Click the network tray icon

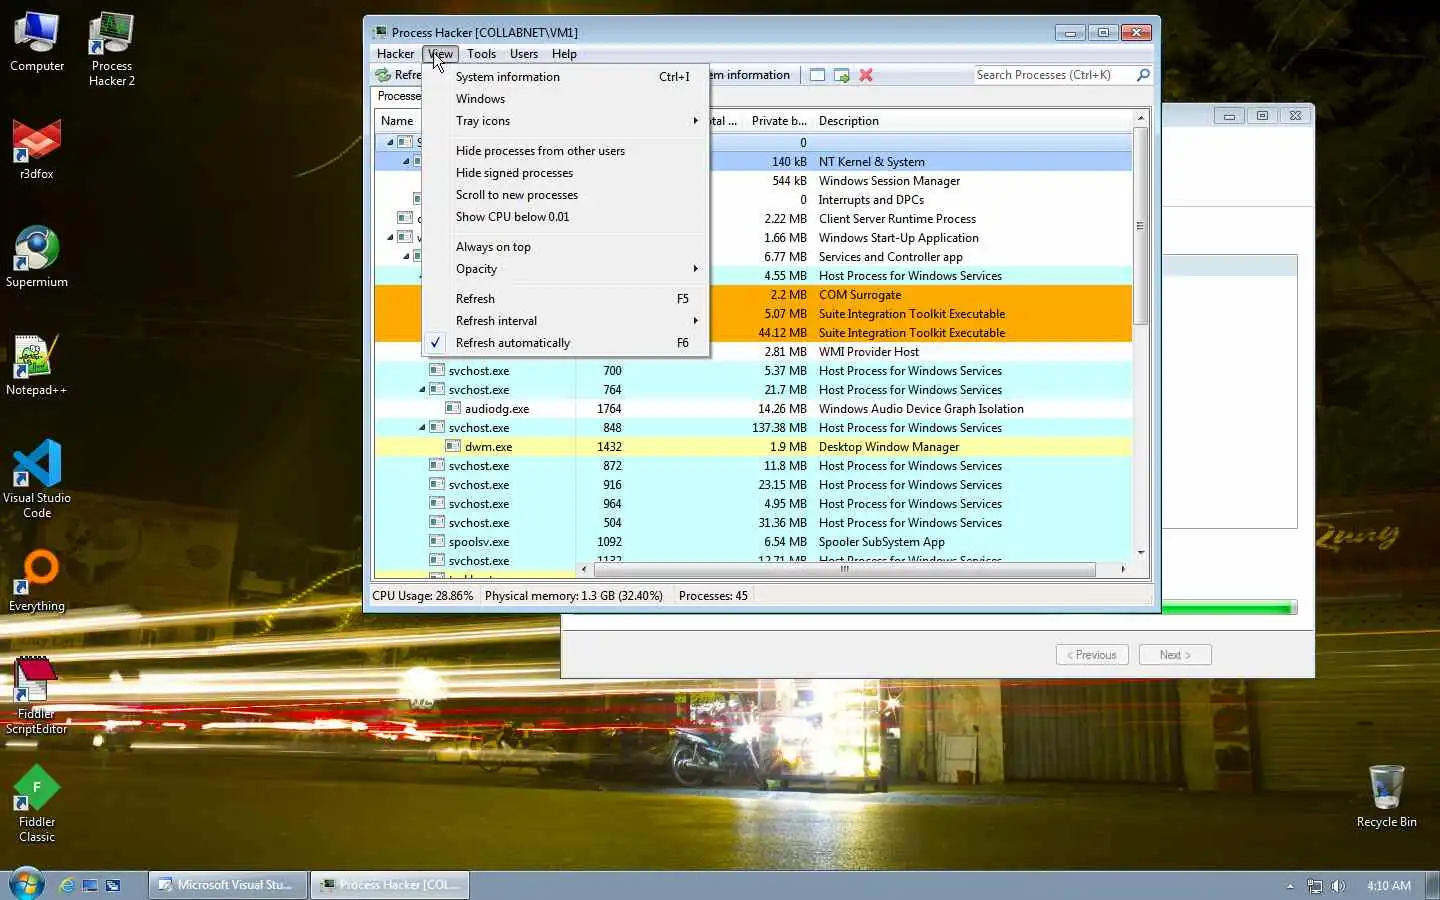(x=1314, y=886)
